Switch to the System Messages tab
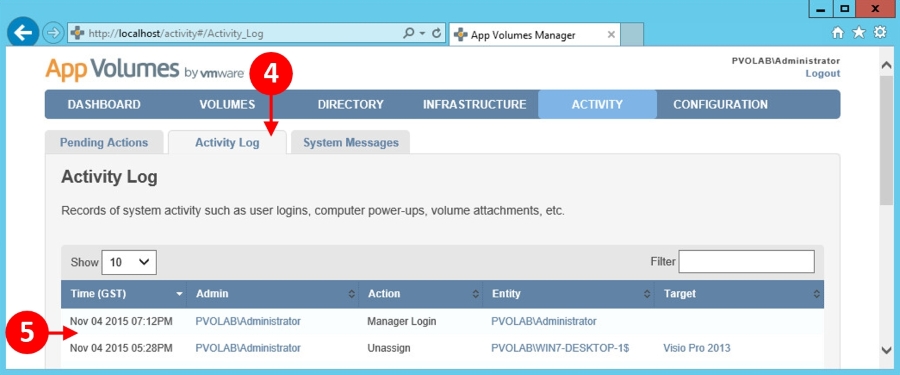This screenshot has height=375, width=900. coord(351,142)
